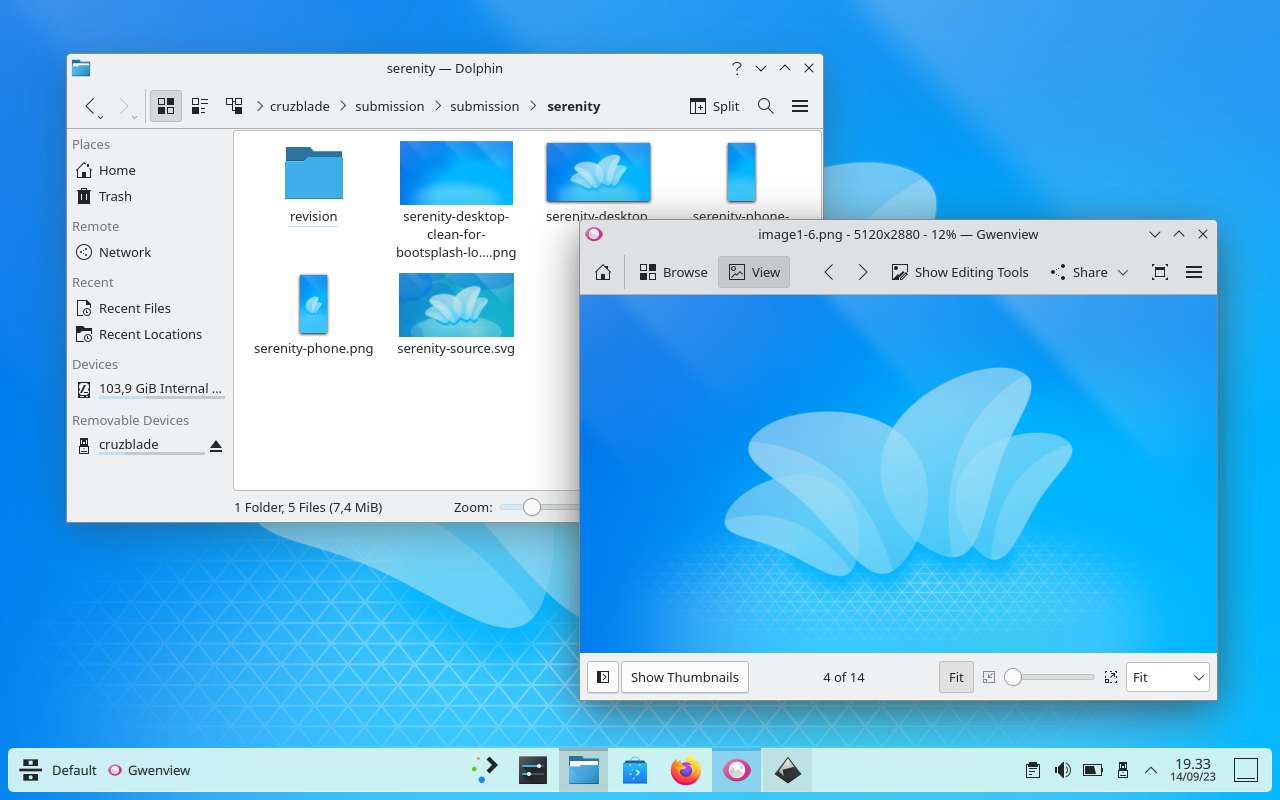Image resolution: width=1280 pixels, height=800 pixels.
Task: Open serenity-source.svg in Dolphin
Action: pyautogui.click(x=455, y=306)
